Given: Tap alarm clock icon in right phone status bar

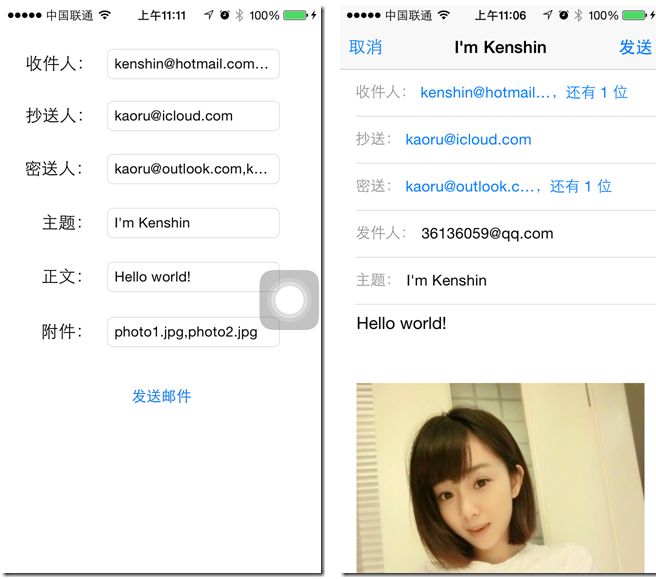Looking at the screenshot, I should click(x=564, y=15).
